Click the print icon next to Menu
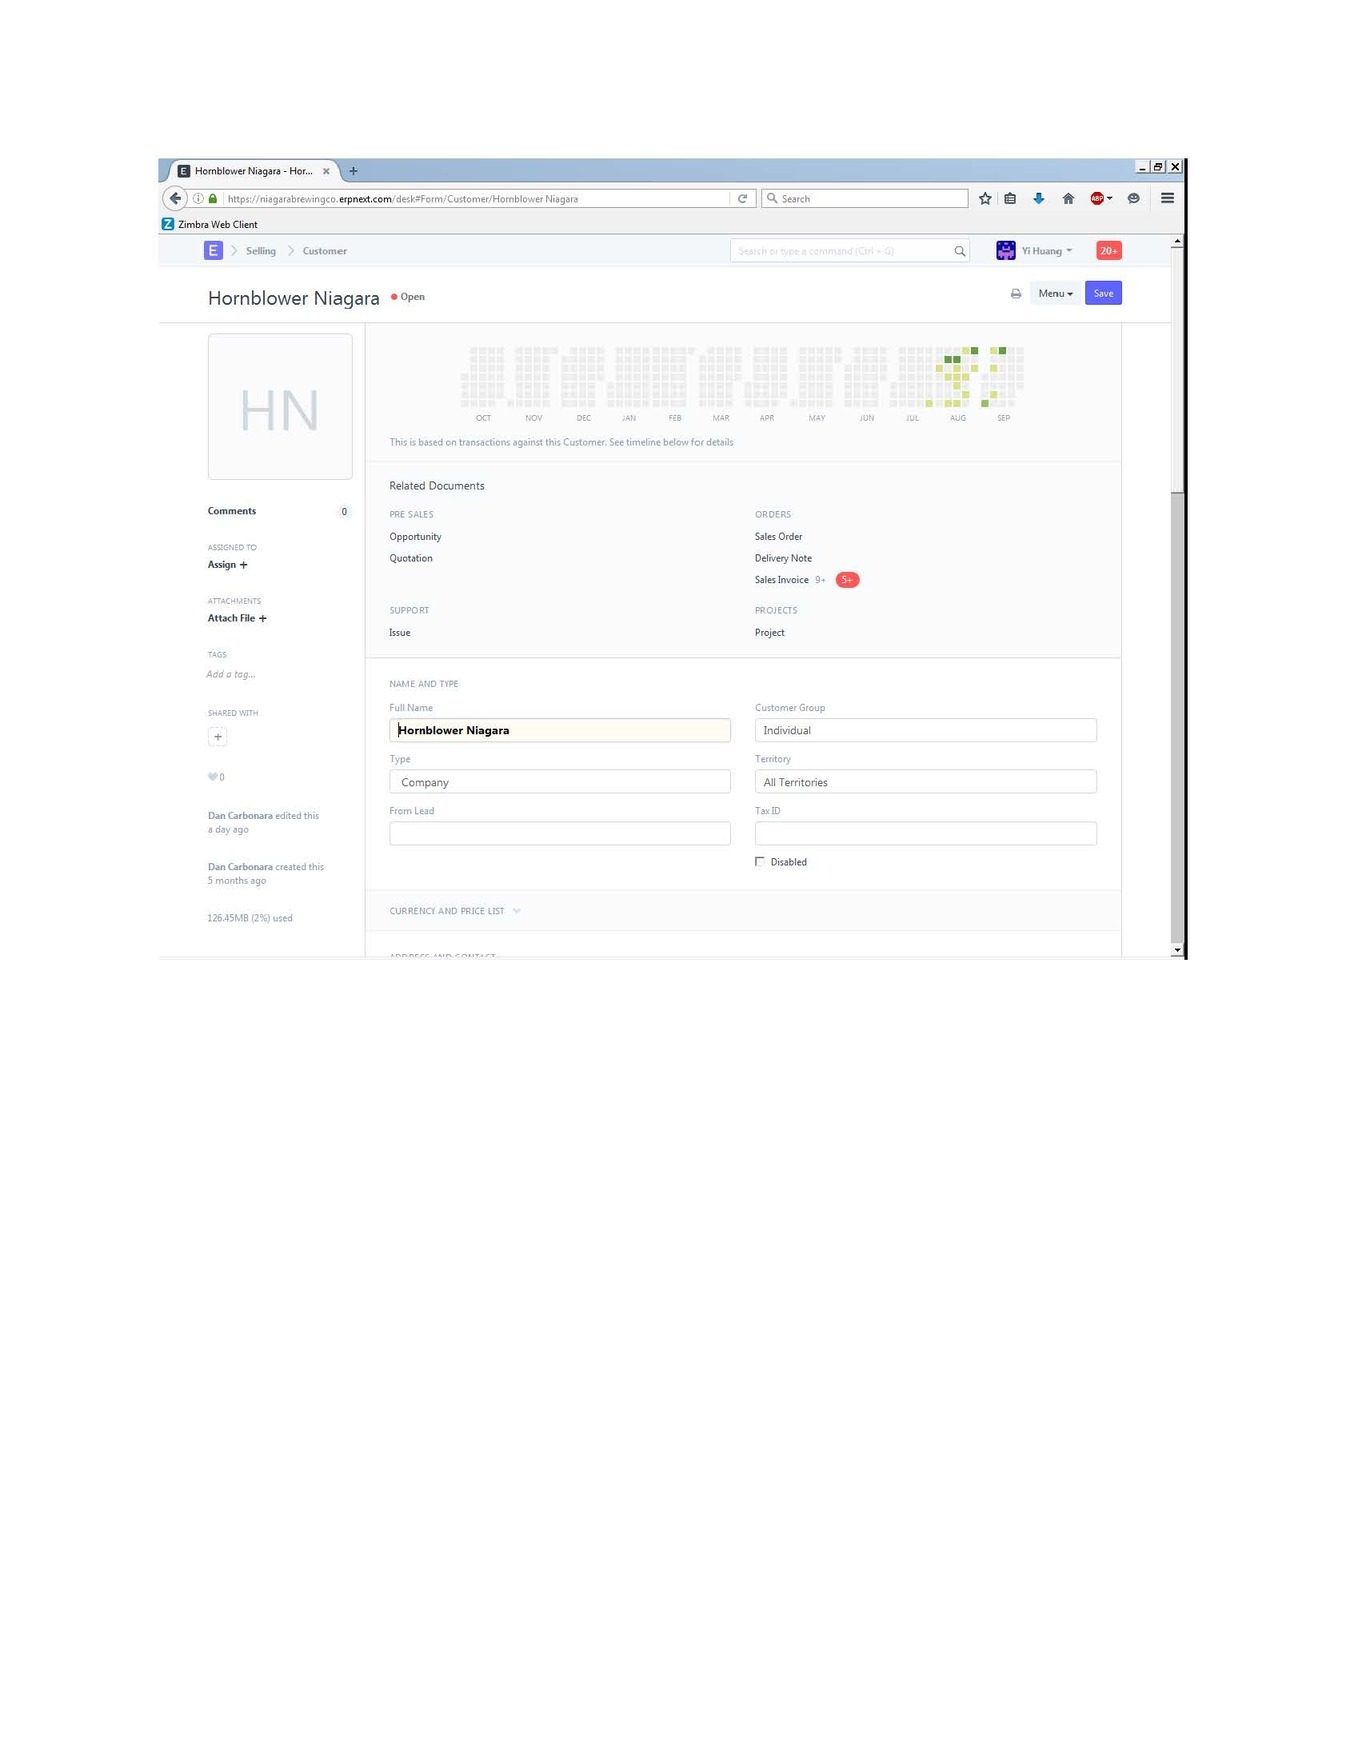The image size is (1346, 1742). point(1016,294)
